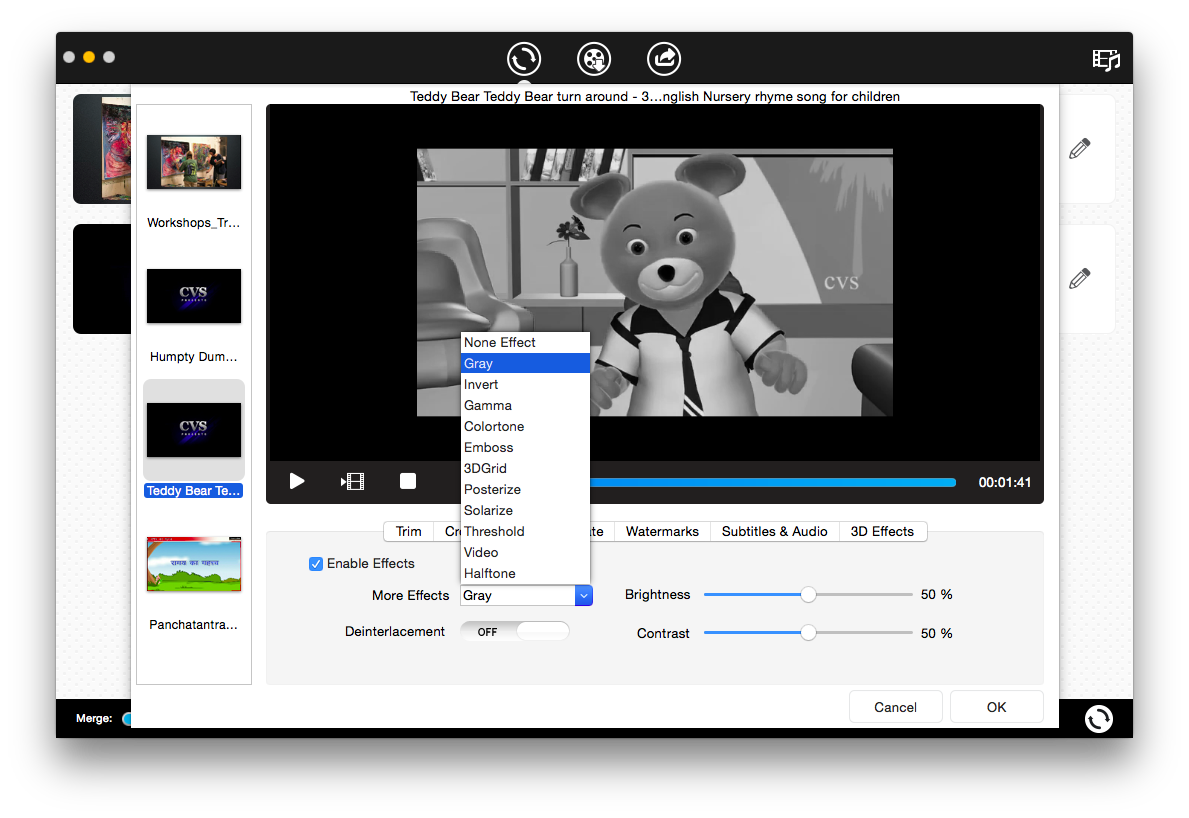Click the Workshops_Tr... file label
Screen dimensions: 1189x818
pos(193,223)
